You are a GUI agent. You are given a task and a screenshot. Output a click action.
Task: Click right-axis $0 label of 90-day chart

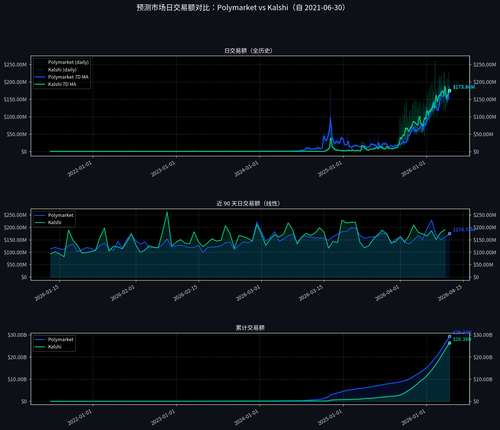point(476,277)
